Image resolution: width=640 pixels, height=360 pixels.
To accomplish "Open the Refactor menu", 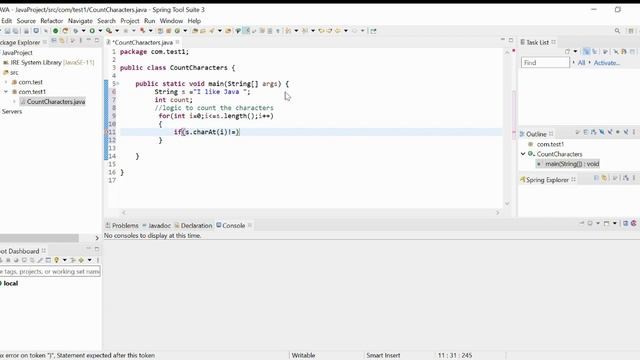I will 51,21.
